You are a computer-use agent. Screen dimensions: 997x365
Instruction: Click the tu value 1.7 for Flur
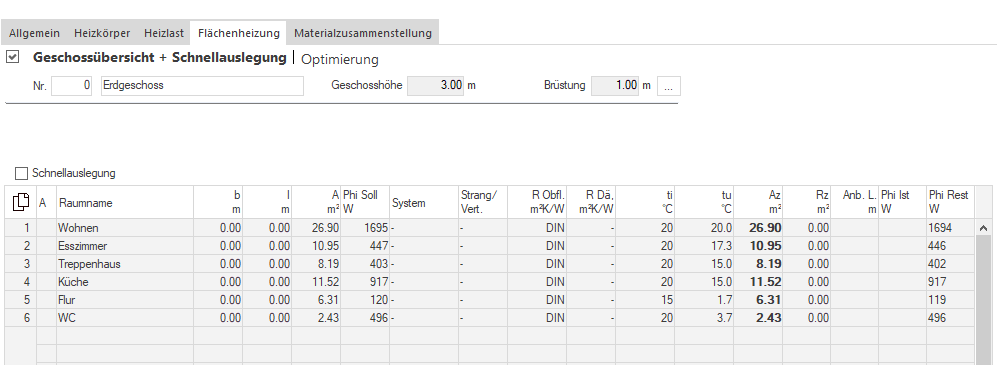click(x=704, y=300)
